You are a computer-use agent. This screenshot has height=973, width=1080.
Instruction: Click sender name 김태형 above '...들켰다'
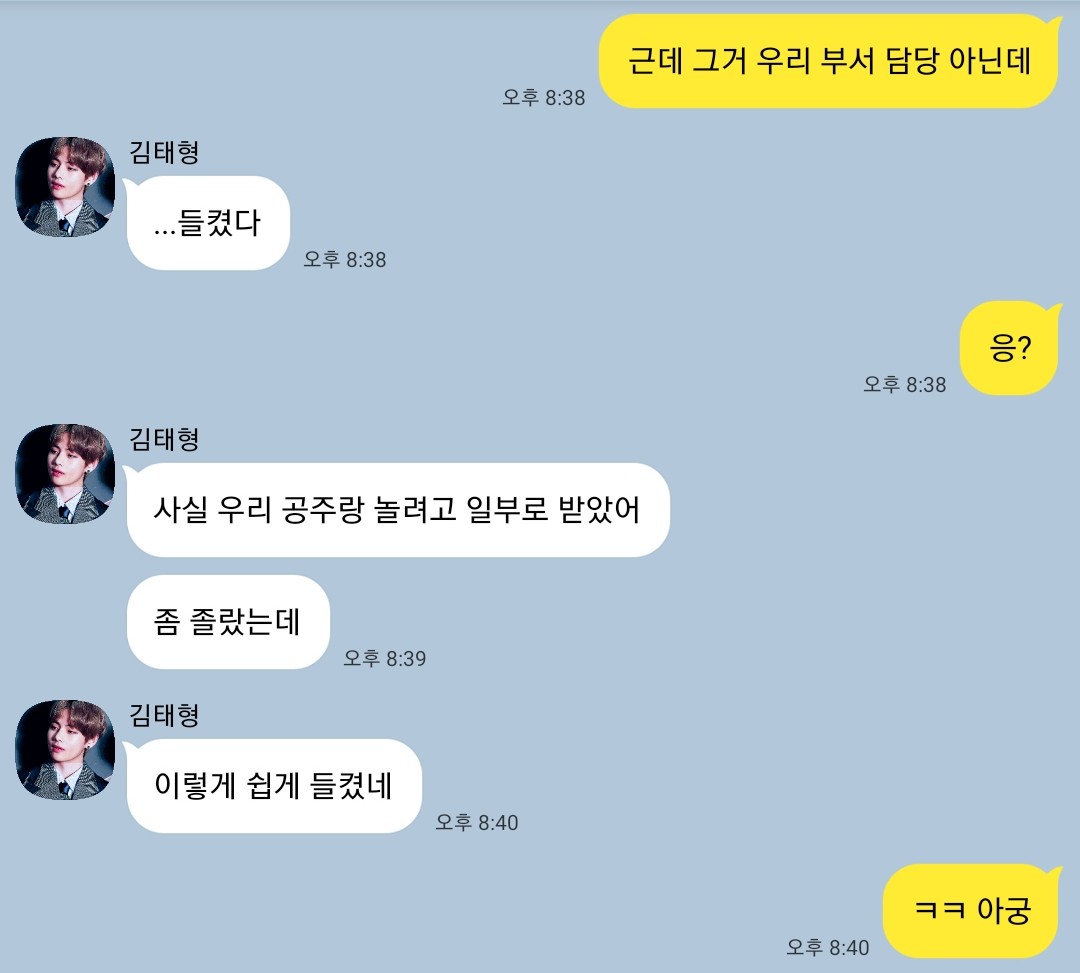tap(165, 152)
